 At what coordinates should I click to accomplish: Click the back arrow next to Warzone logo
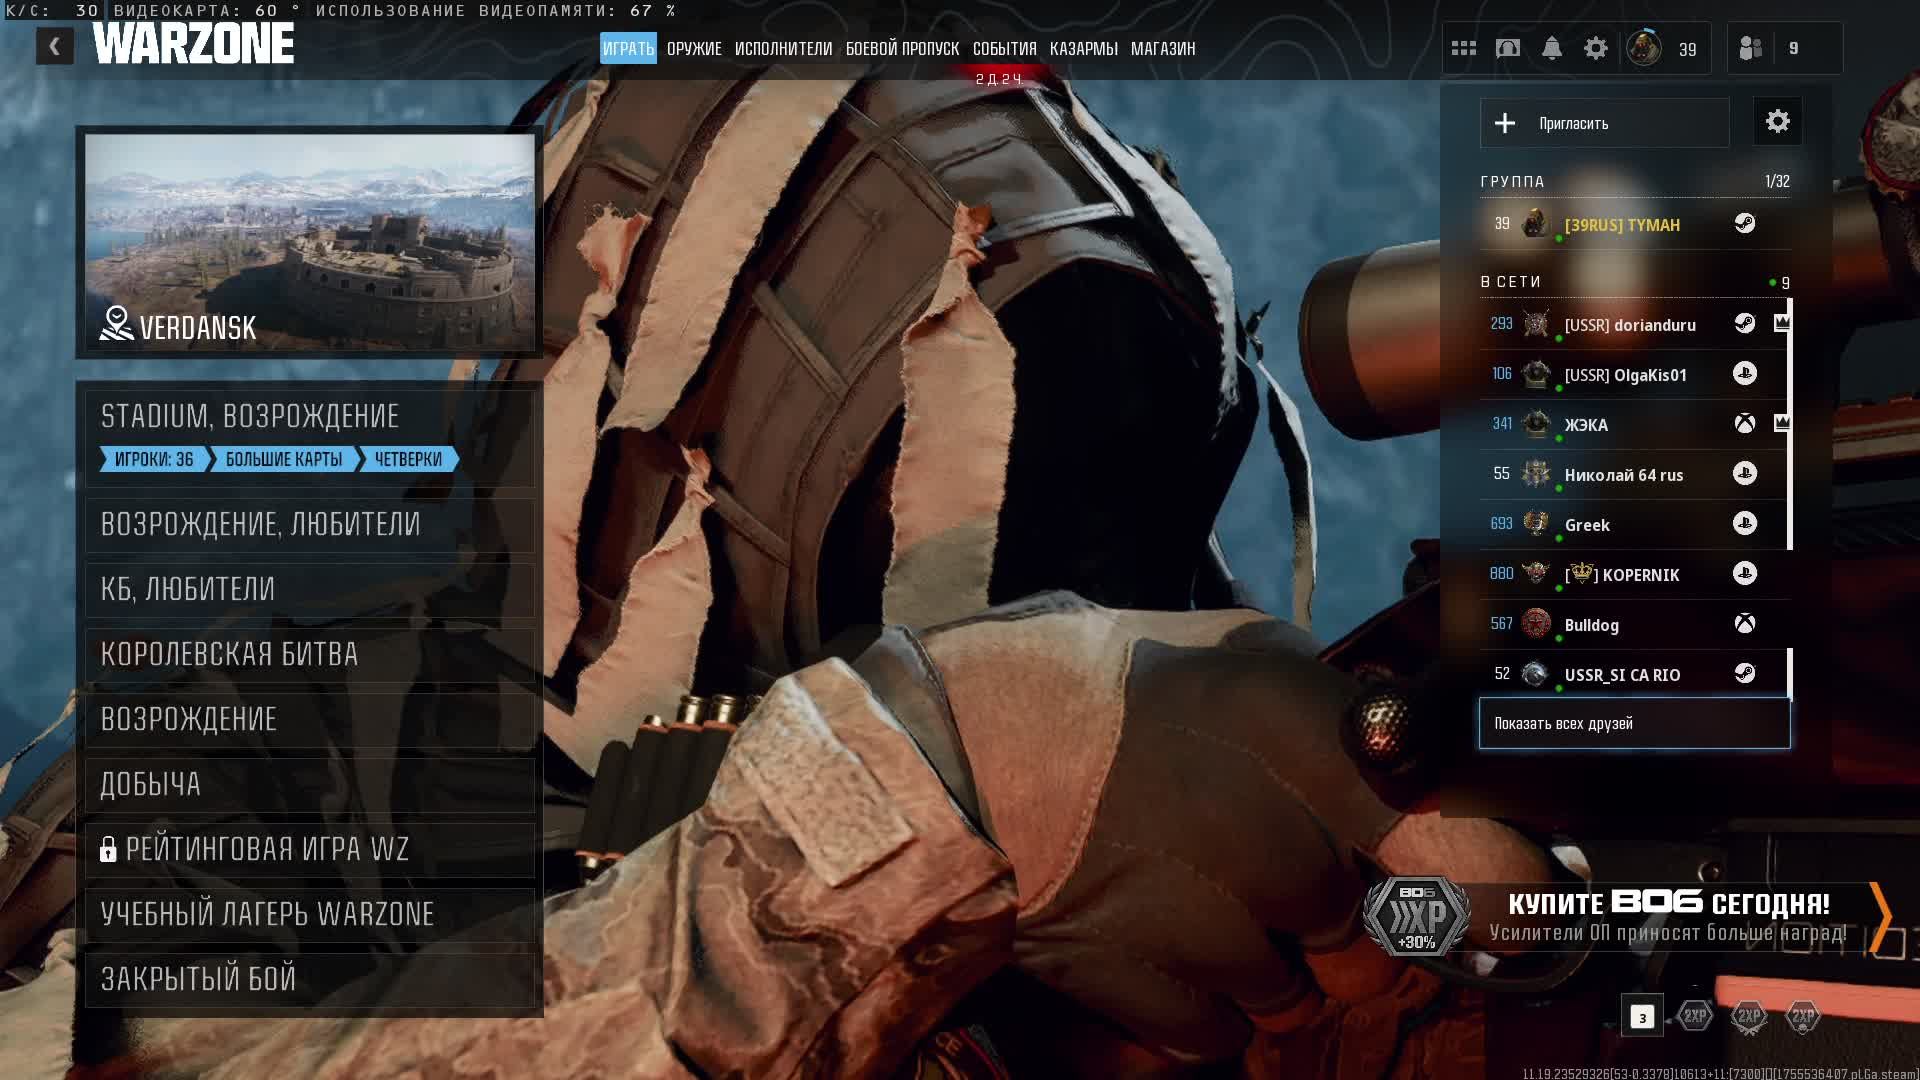pos(55,46)
